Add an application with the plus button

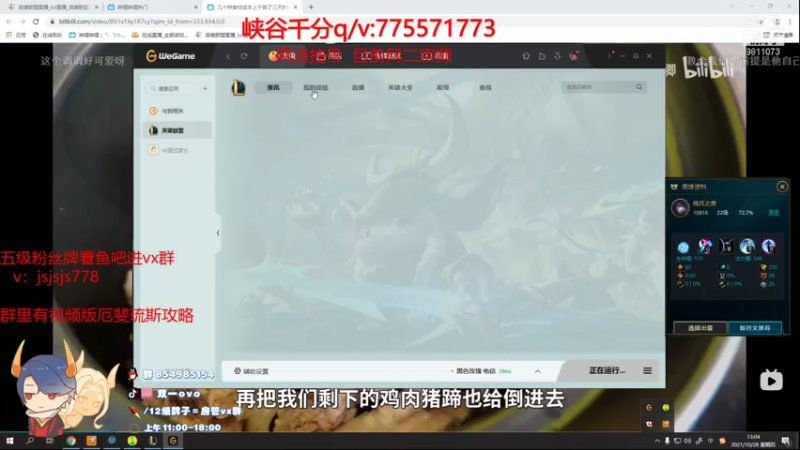coord(205,88)
